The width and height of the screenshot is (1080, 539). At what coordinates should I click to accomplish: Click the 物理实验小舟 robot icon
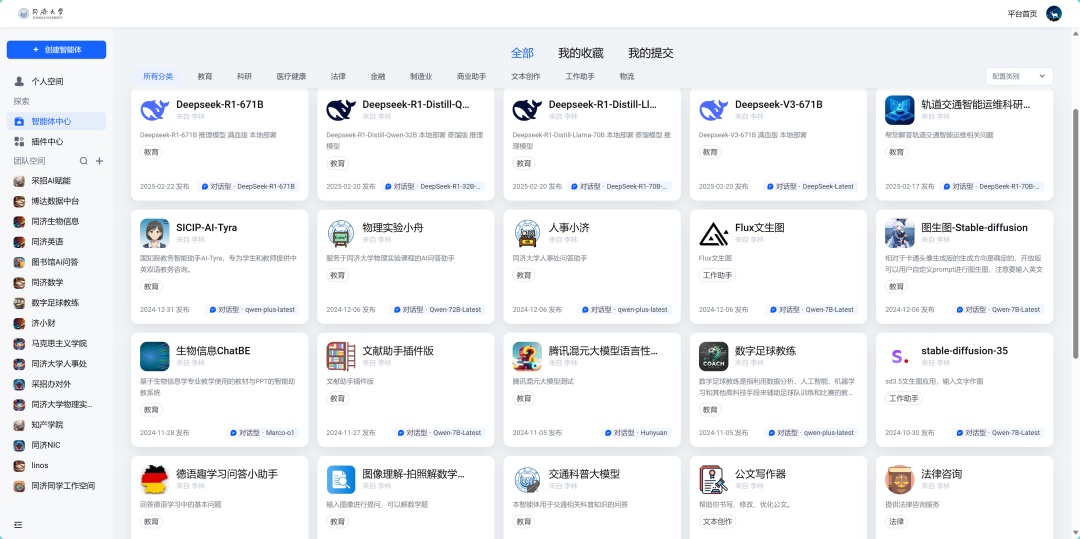[x=341, y=233]
